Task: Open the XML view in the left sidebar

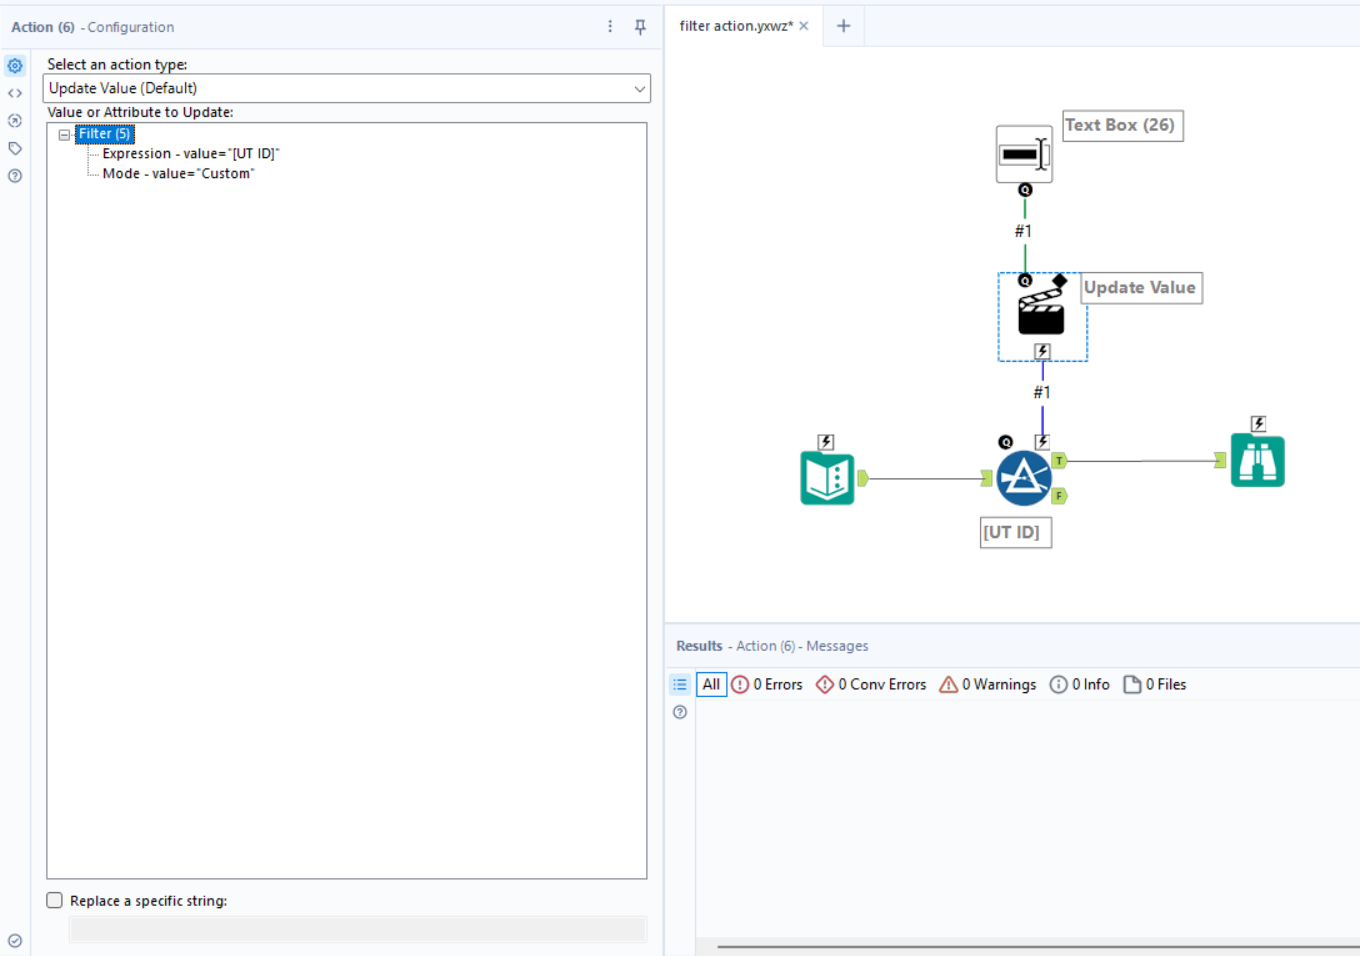Action: point(14,92)
